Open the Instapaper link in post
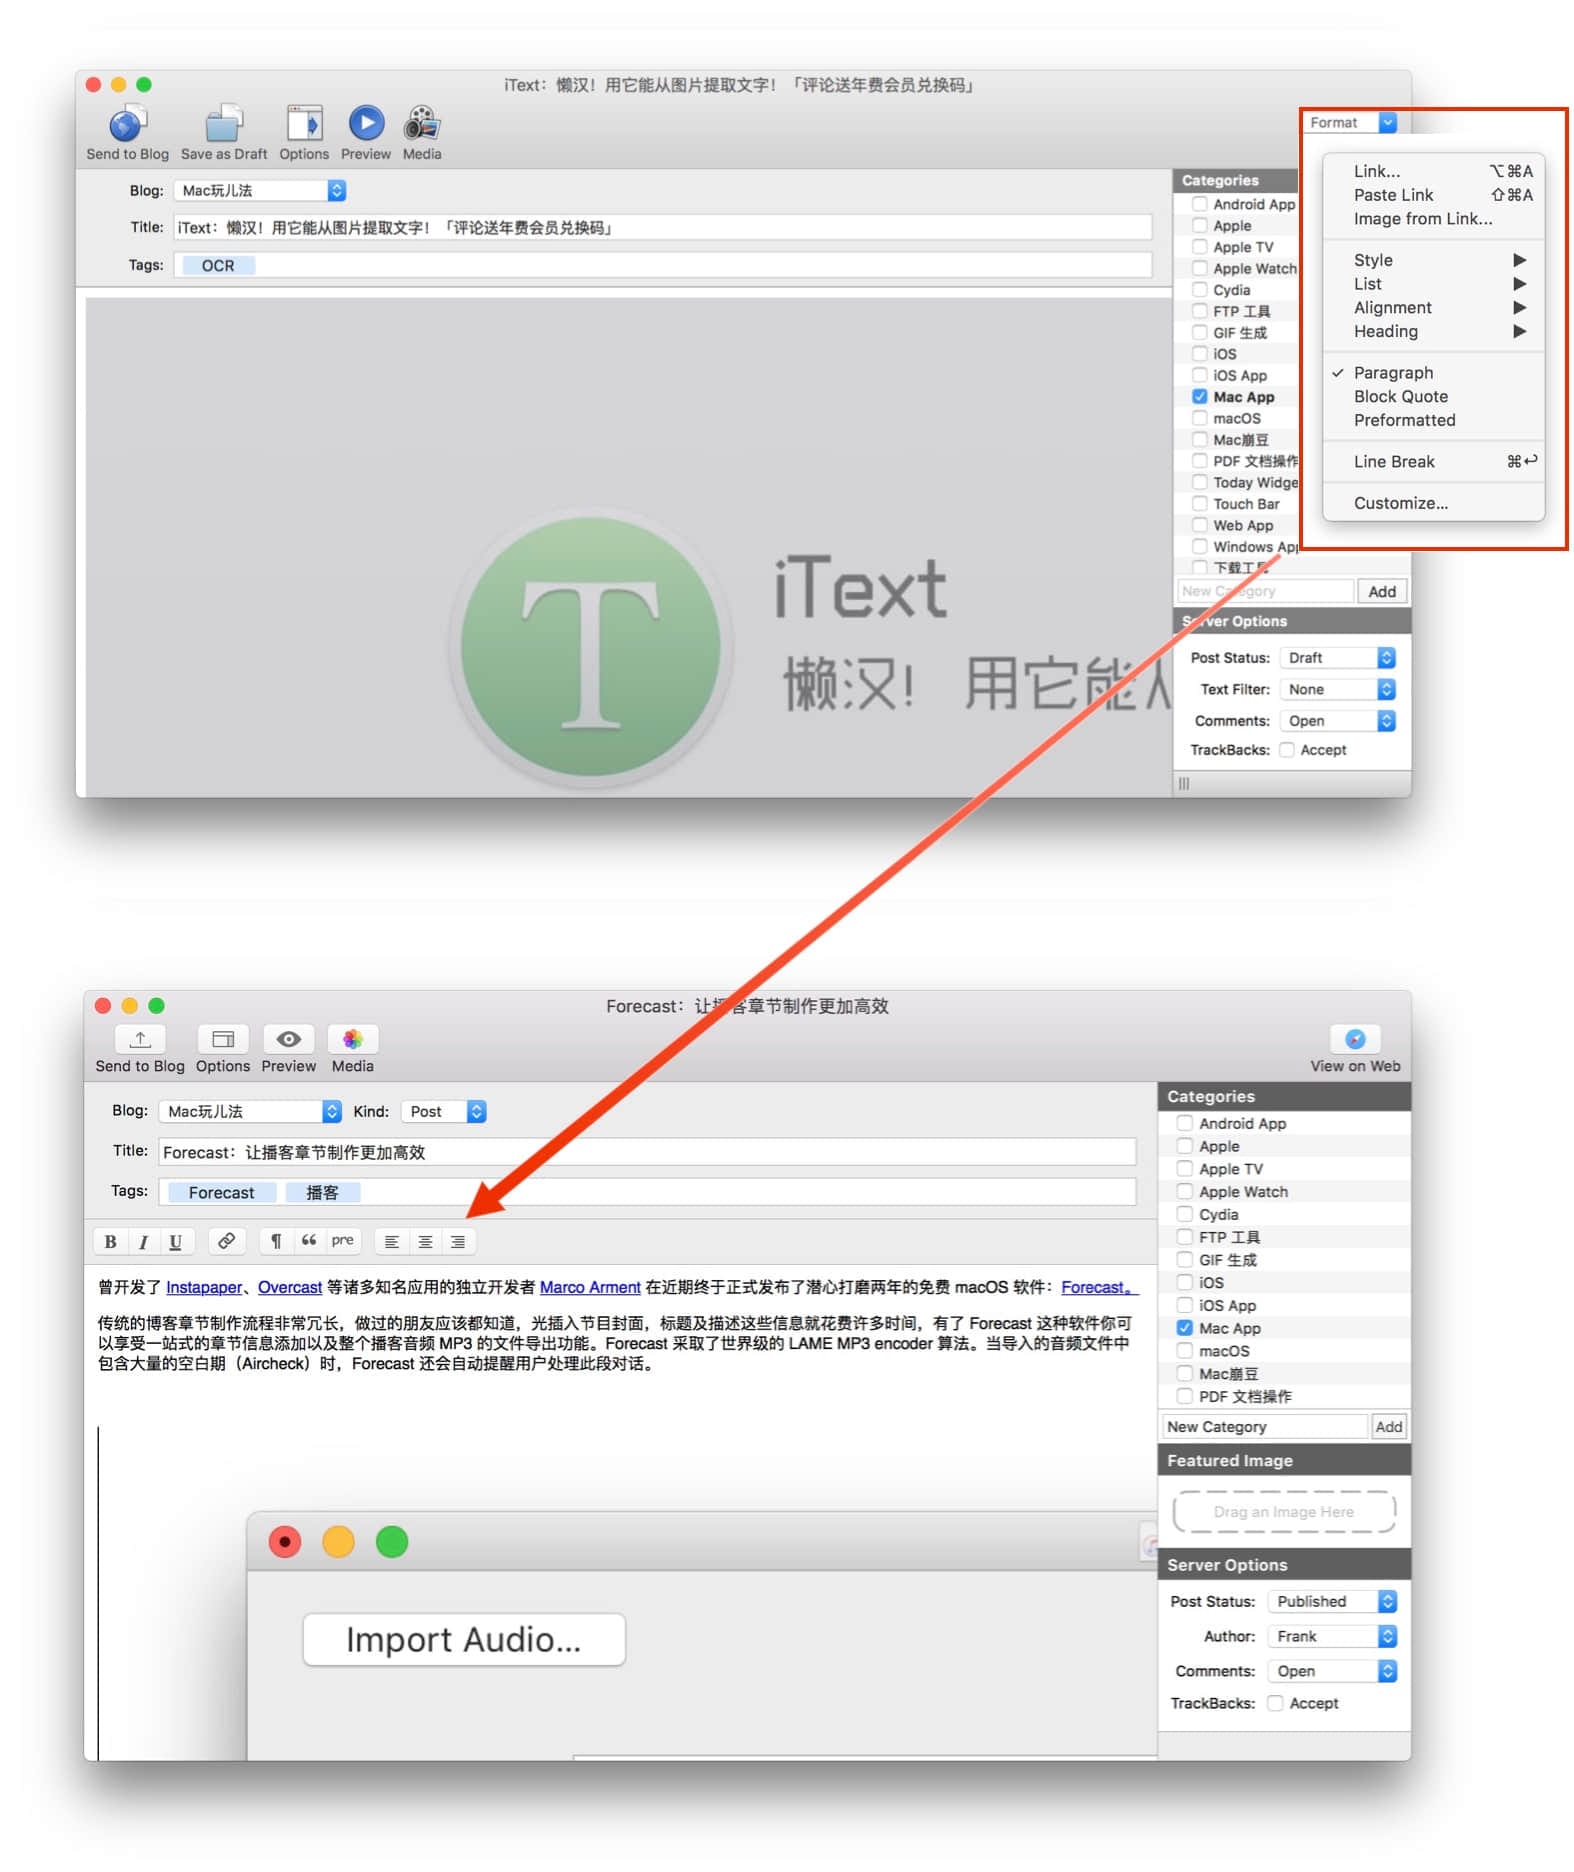Image resolution: width=1574 pixels, height=1872 pixels. coord(204,1288)
